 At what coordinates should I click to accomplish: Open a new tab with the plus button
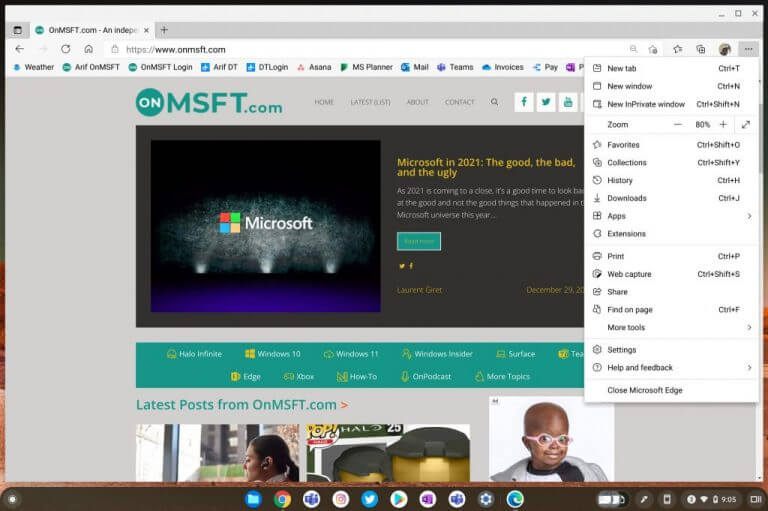pyautogui.click(x=164, y=30)
